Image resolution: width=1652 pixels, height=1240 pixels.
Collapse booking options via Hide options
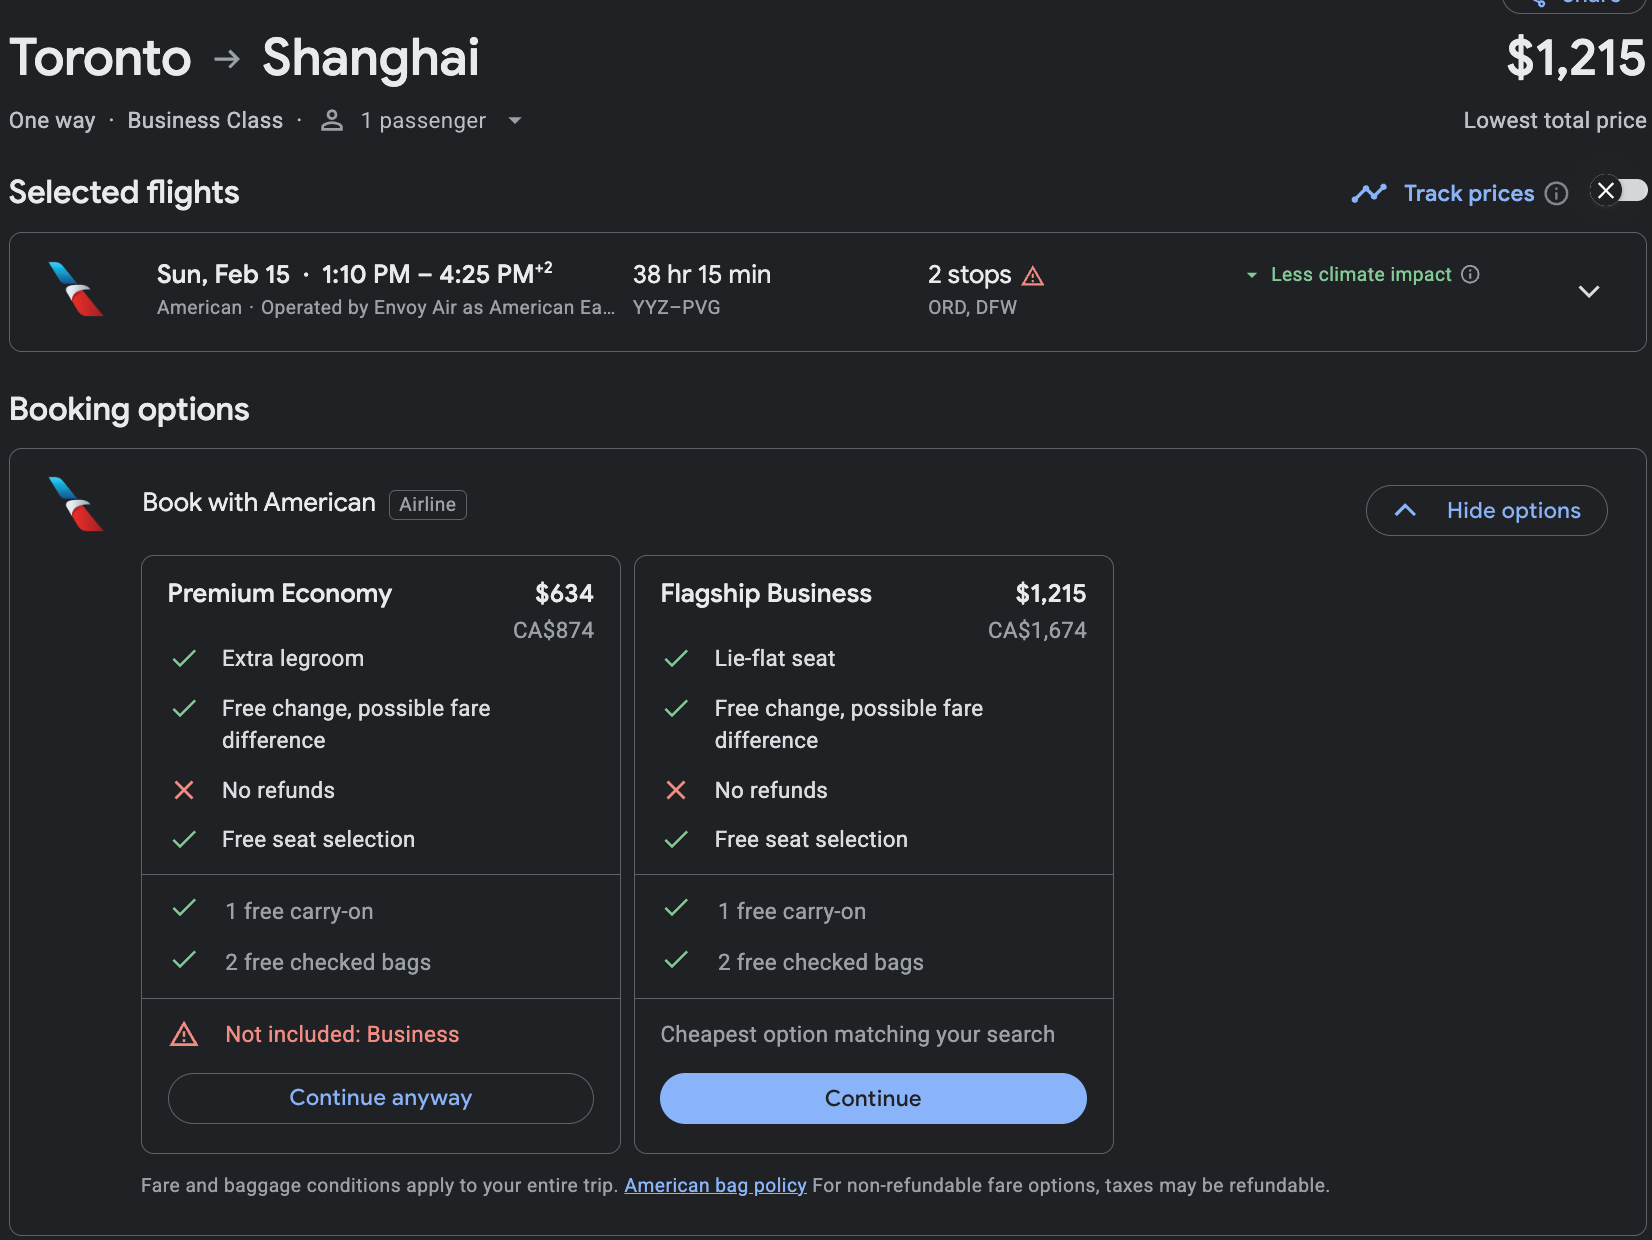[x=1486, y=510]
